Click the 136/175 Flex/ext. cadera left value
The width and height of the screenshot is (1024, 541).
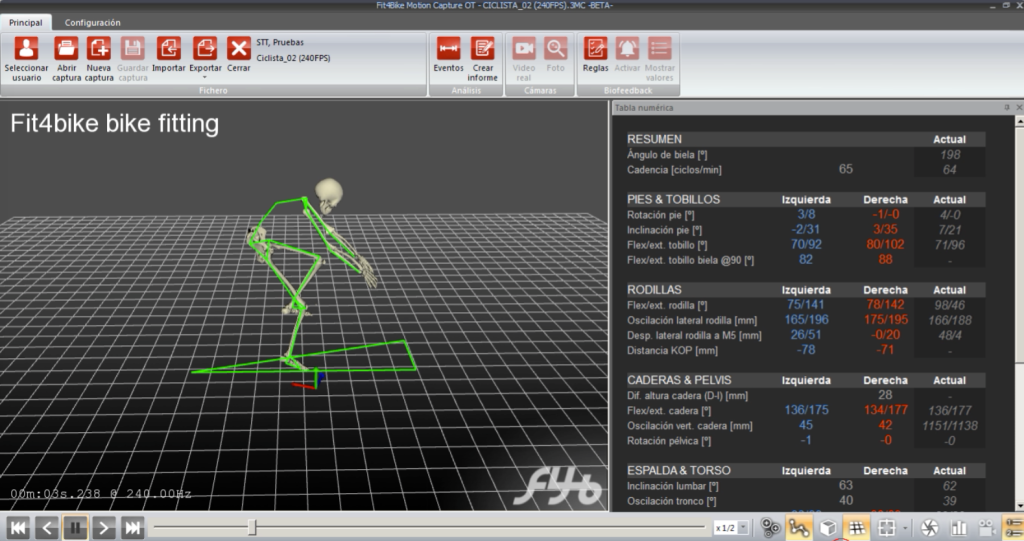807,410
